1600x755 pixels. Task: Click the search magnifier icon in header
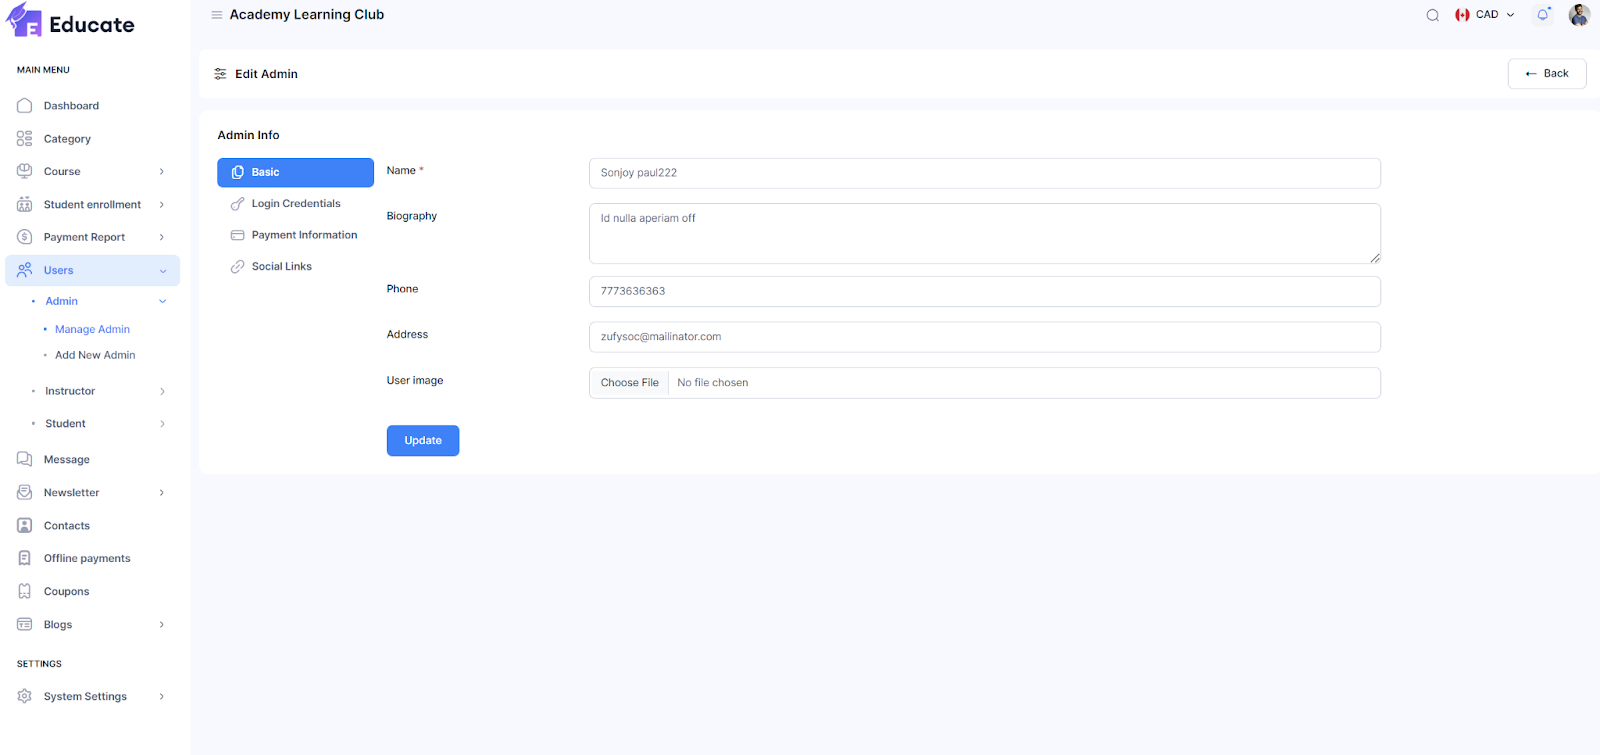click(1432, 15)
